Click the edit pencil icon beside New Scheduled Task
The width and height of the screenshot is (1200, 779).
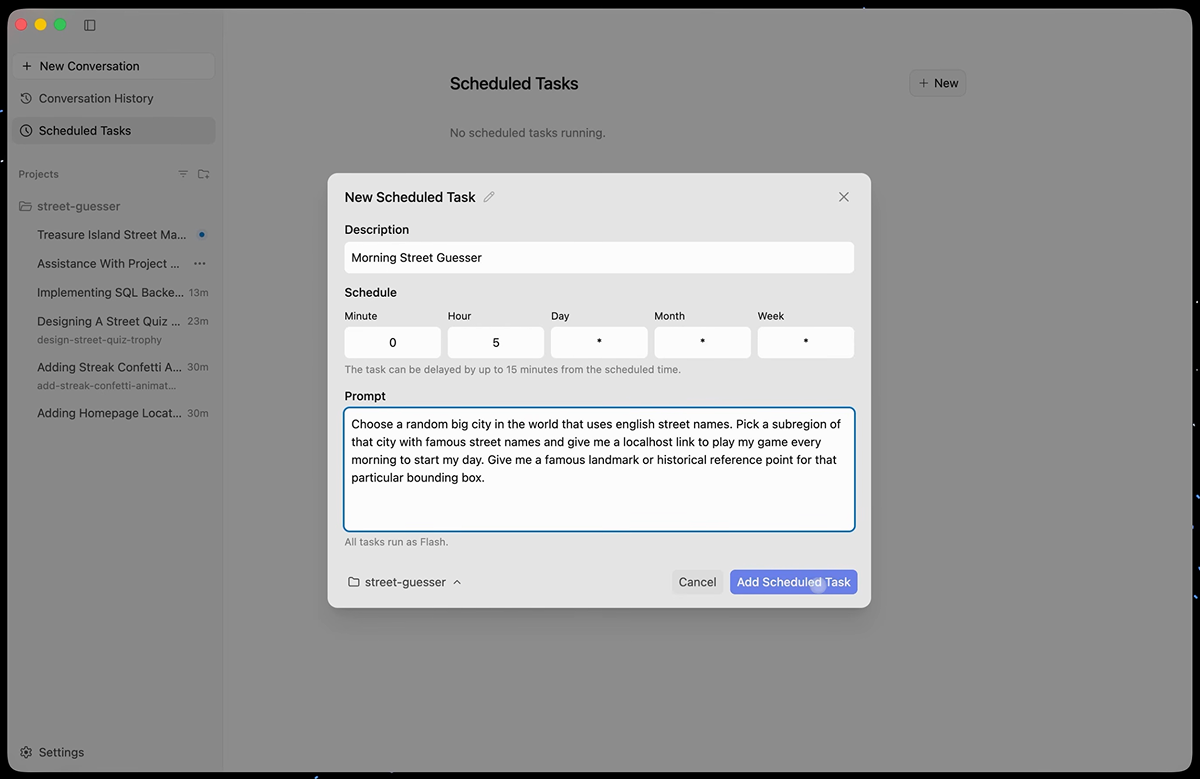[489, 197]
